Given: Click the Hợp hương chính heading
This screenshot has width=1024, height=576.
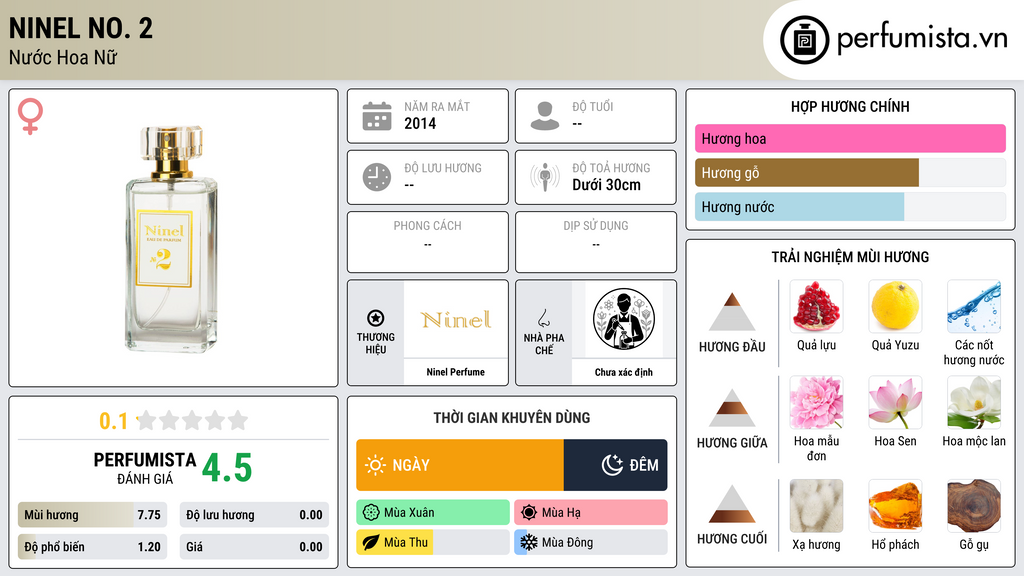Looking at the screenshot, I should click(850, 106).
